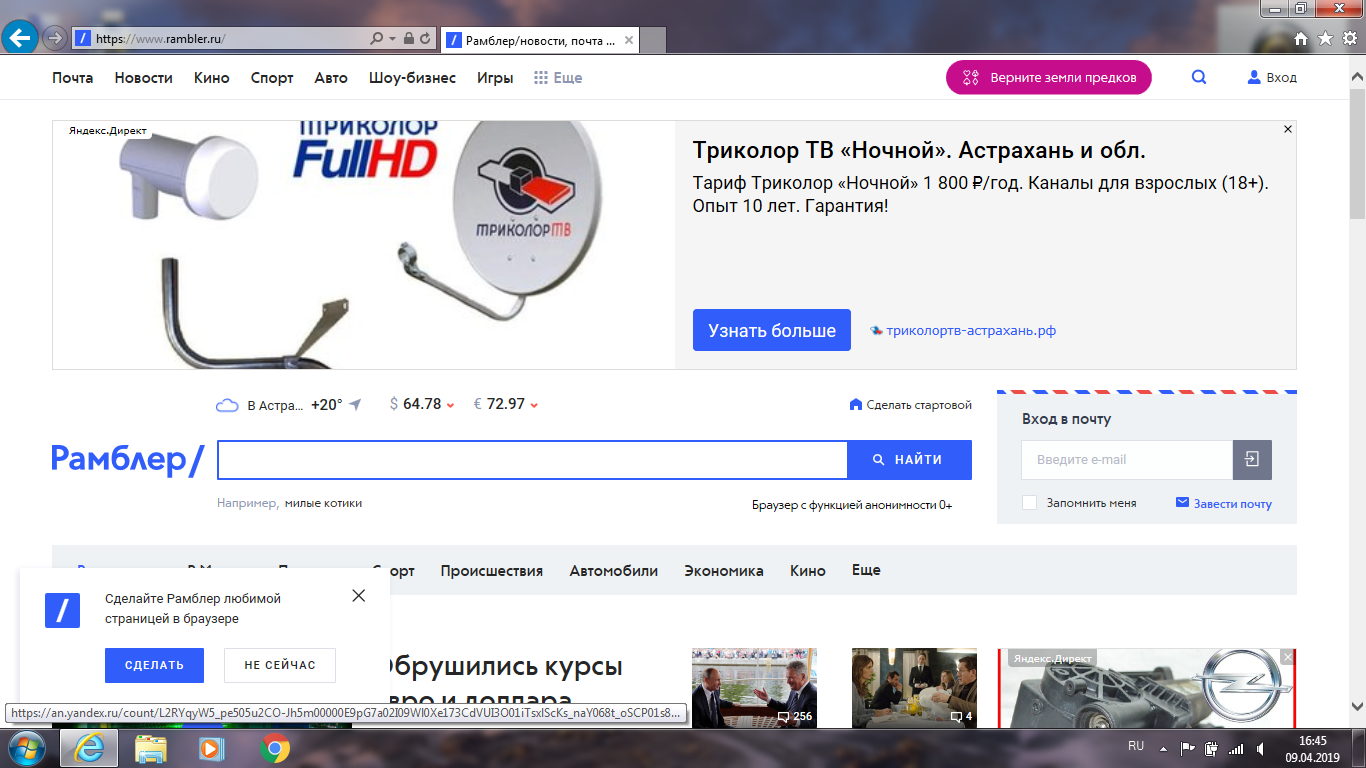Click the НЕ СЕЙЧАС button in popup
The height and width of the screenshot is (768, 1366).
[280, 665]
